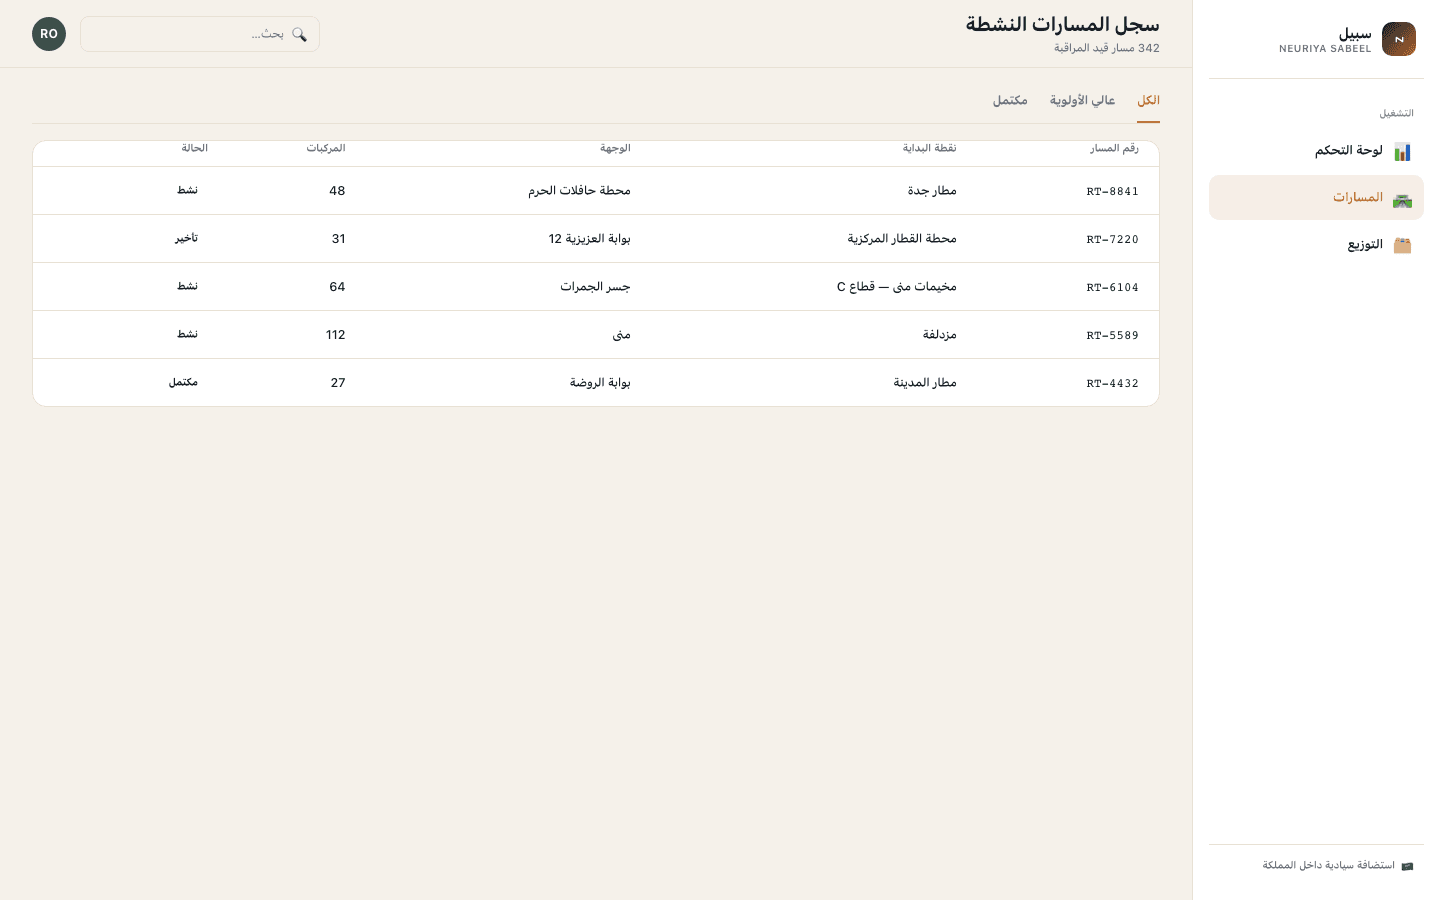Click the 342 مسار قيد المراقبة subtitle
The width and height of the screenshot is (1440, 900).
[x=1107, y=48]
